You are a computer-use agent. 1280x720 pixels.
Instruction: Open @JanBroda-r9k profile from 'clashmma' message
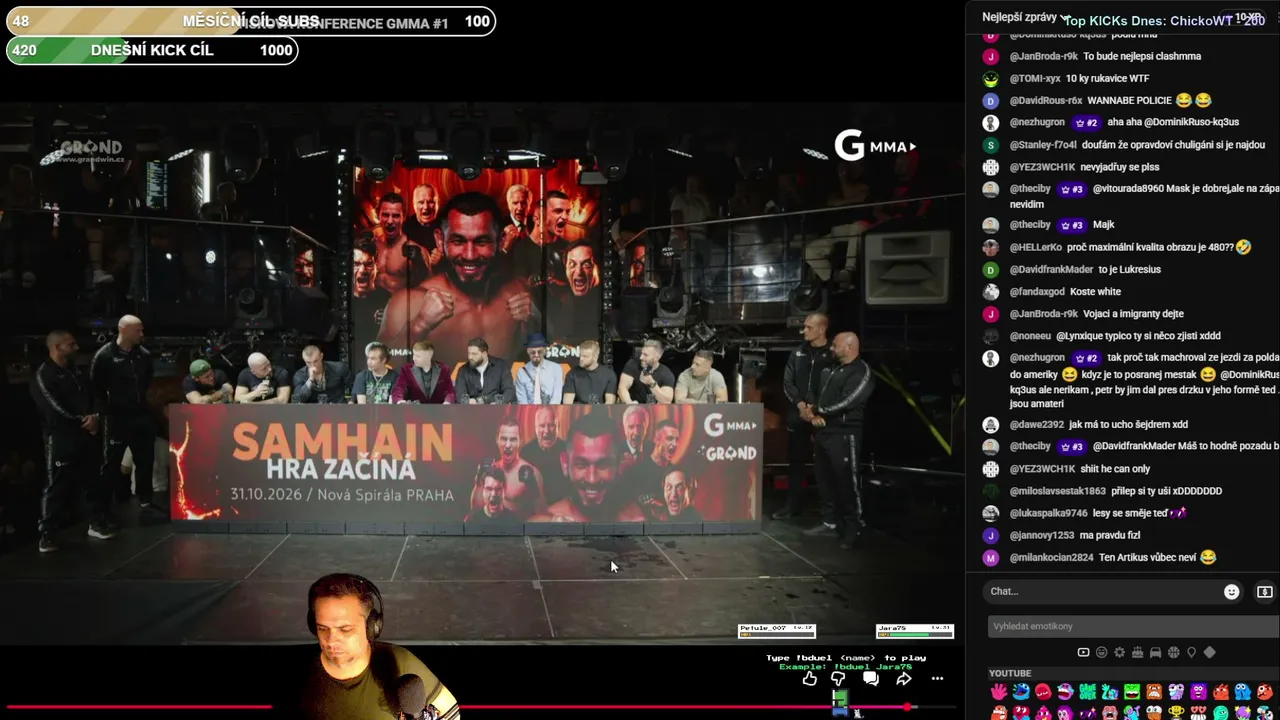tap(1044, 57)
